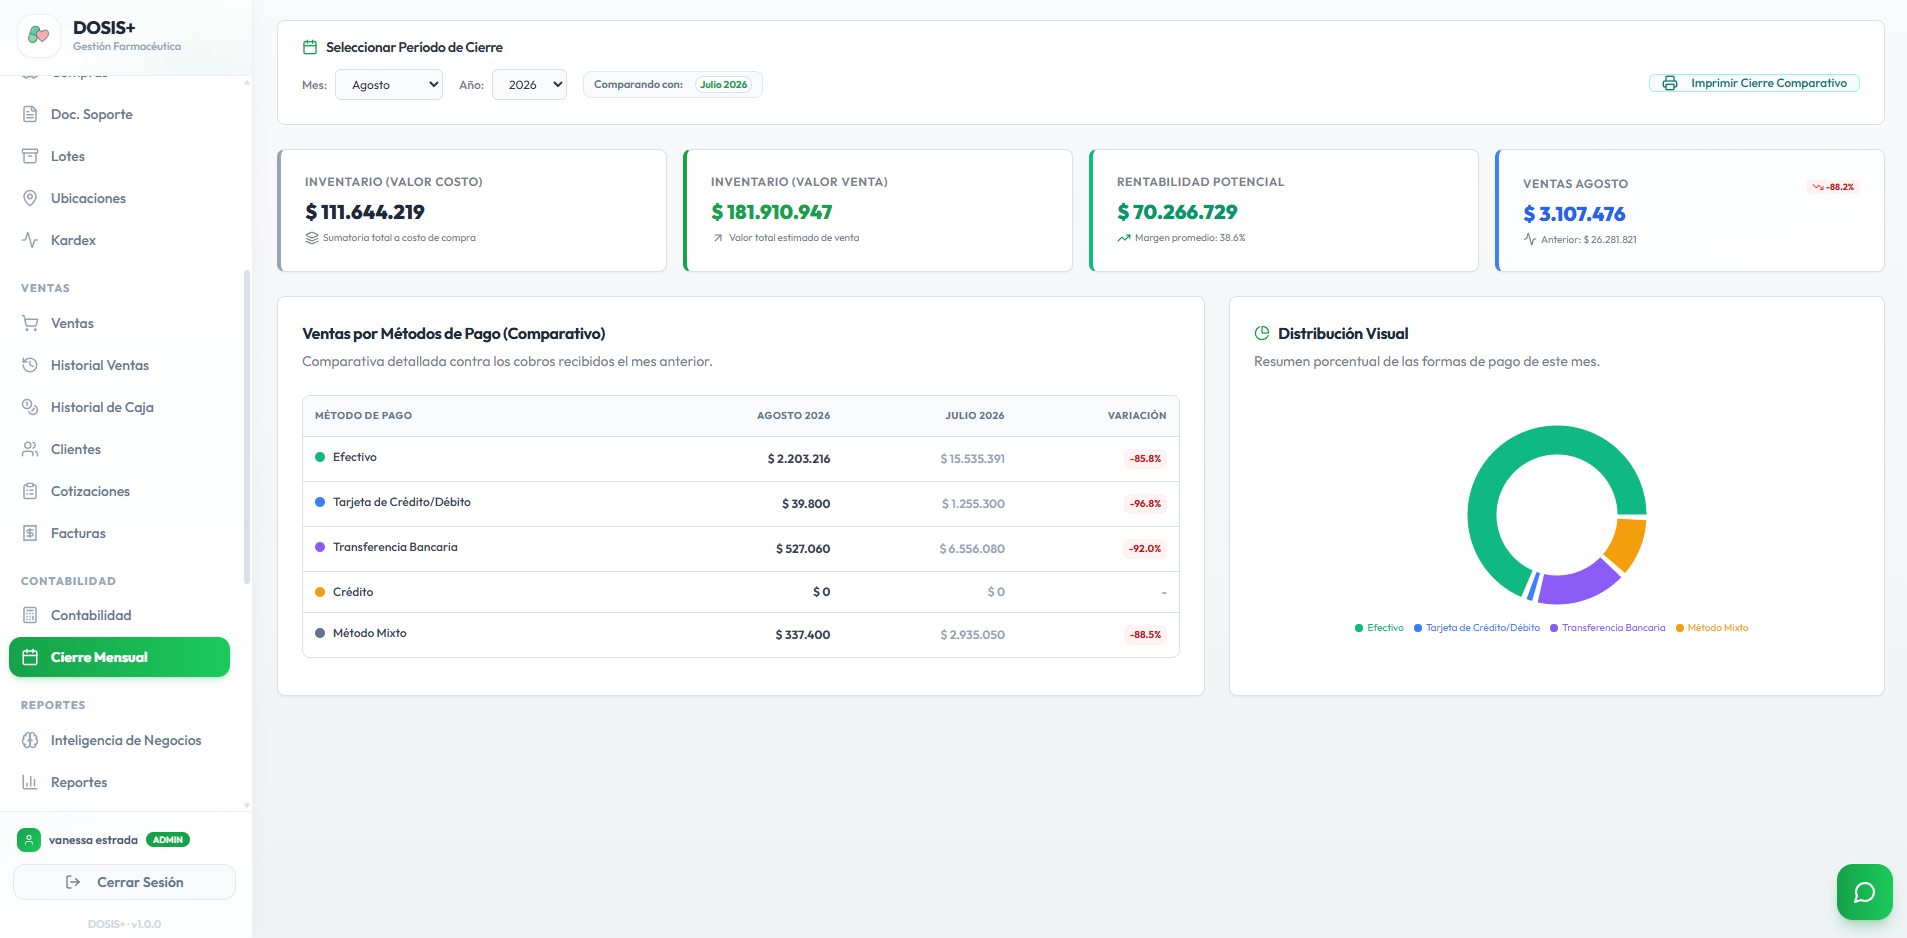
Task: Click the Reportes bar chart icon
Action: pos(30,782)
